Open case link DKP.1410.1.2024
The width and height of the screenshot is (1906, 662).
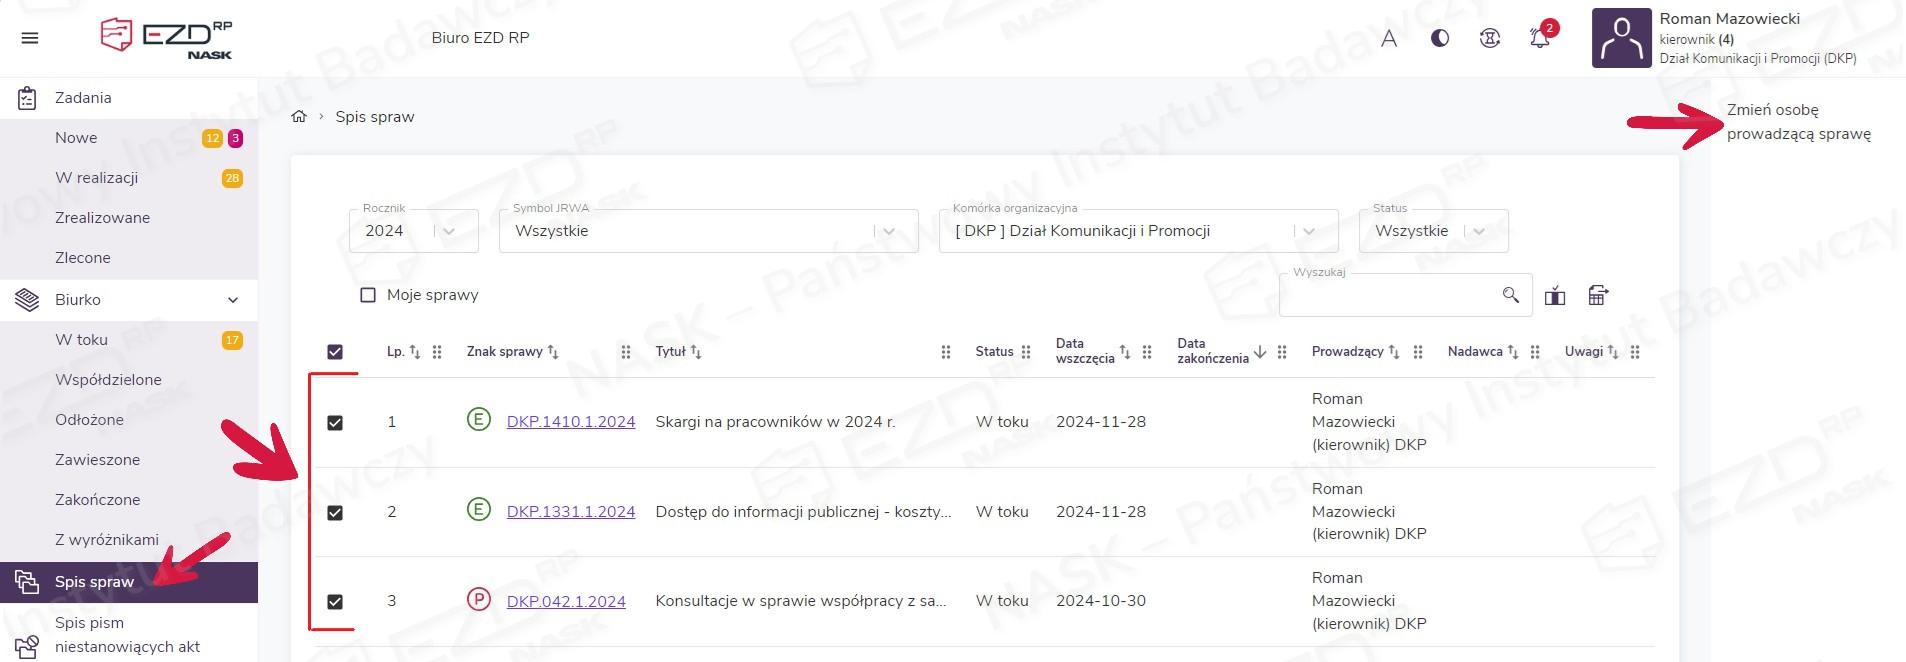(x=570, y=422)
